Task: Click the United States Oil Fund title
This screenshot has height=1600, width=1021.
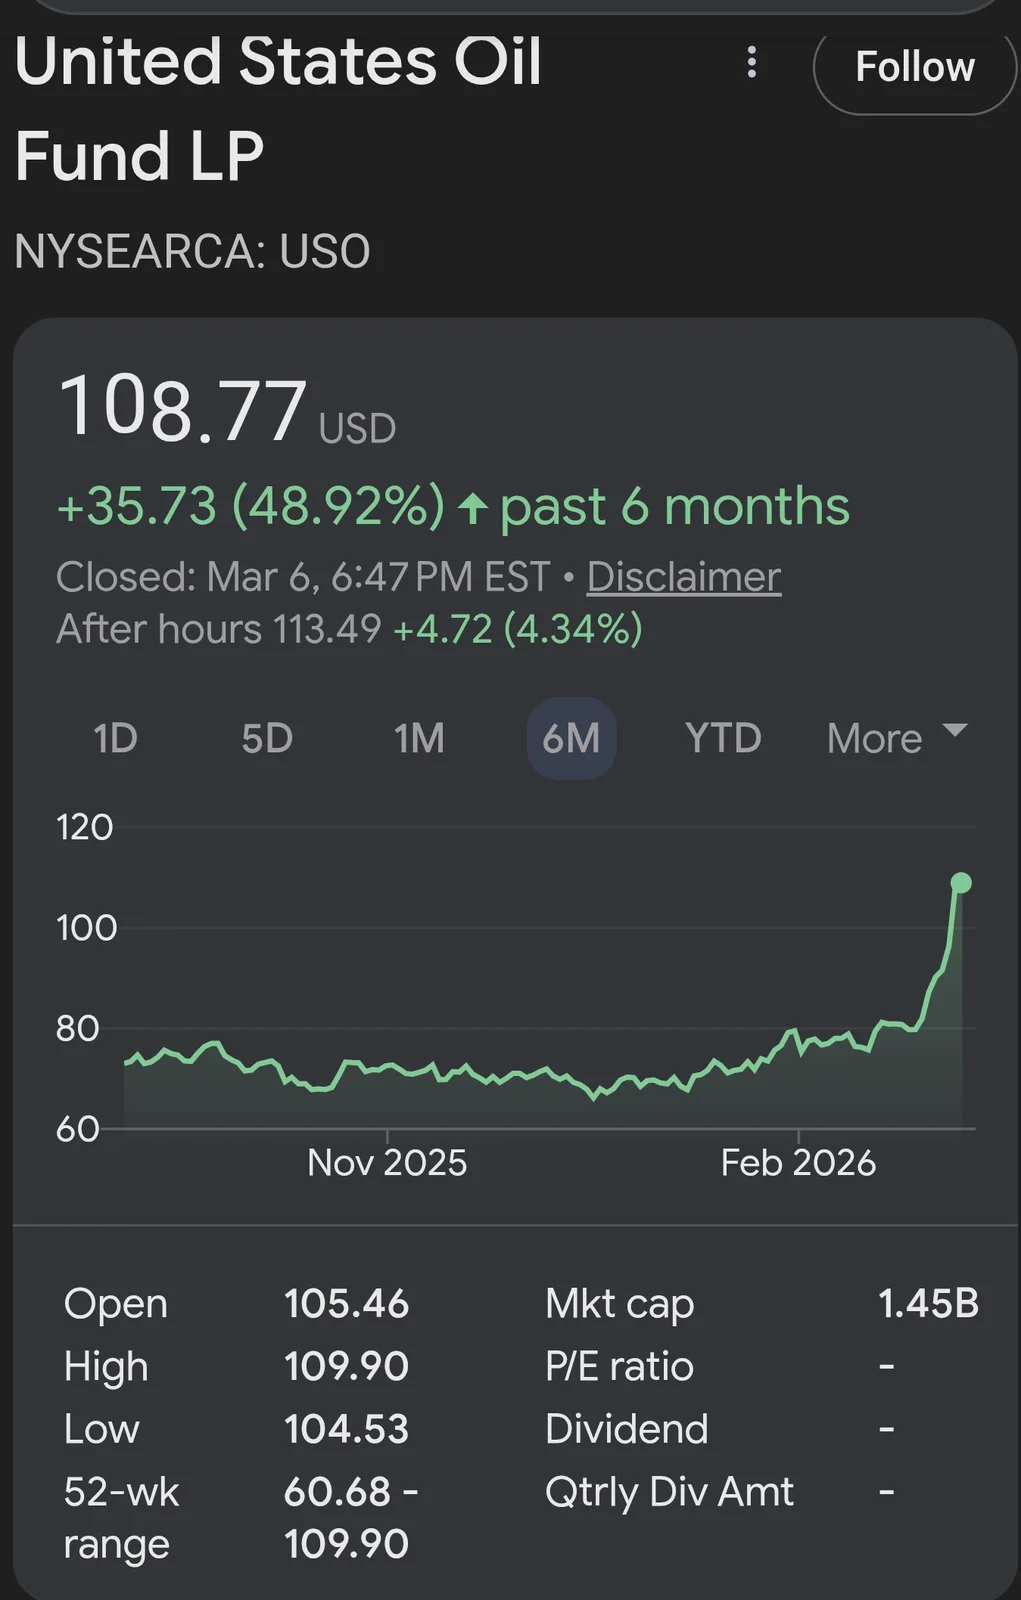Action: tap(278, 108)
